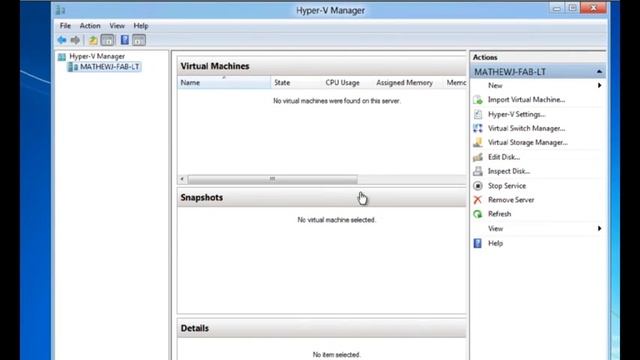Expand the New submenu arrow

(600, 85)
